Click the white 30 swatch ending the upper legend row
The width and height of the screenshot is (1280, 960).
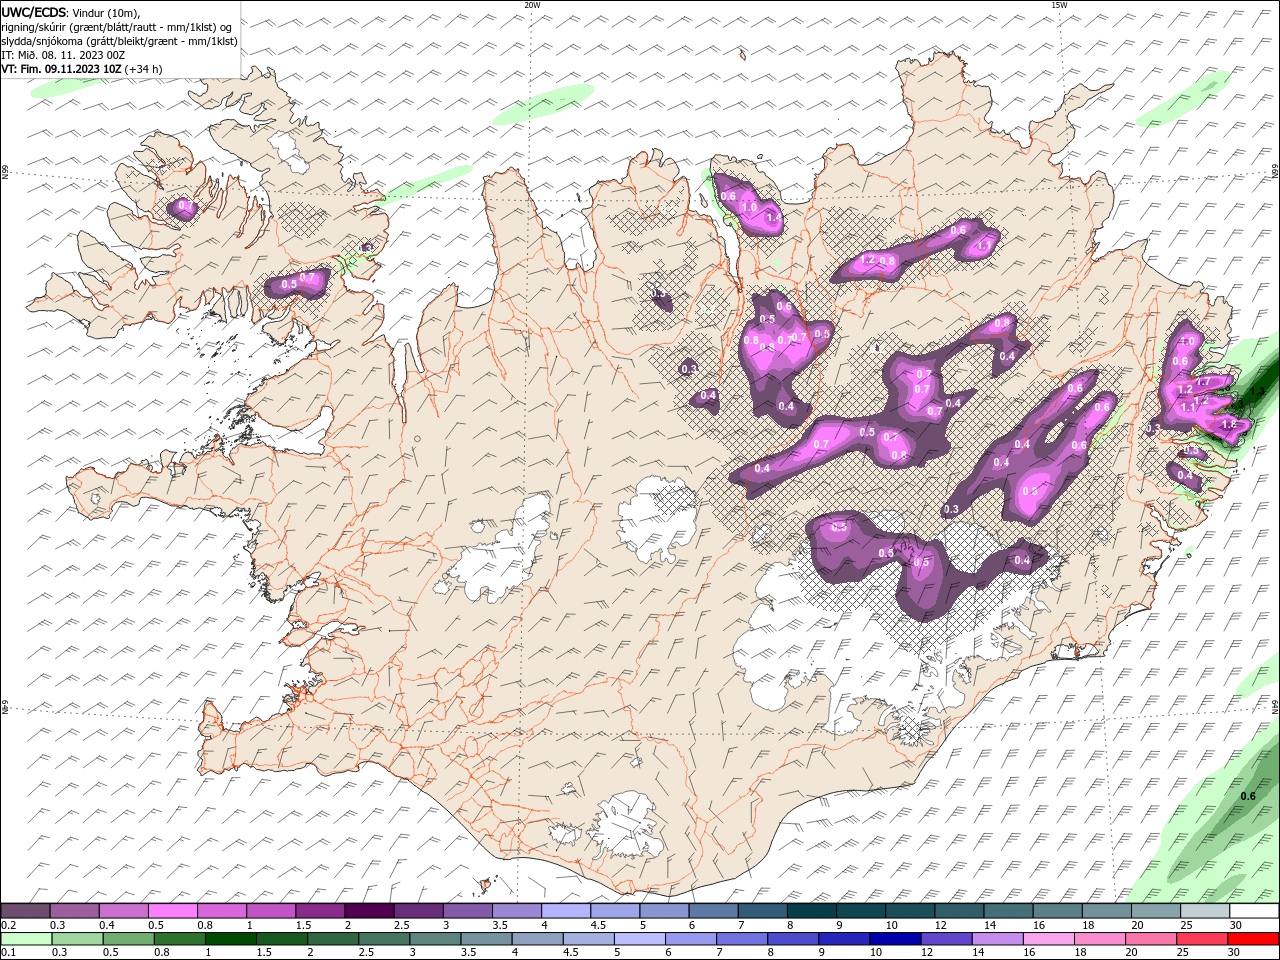pyautogui.click(x=1254, y=911)
